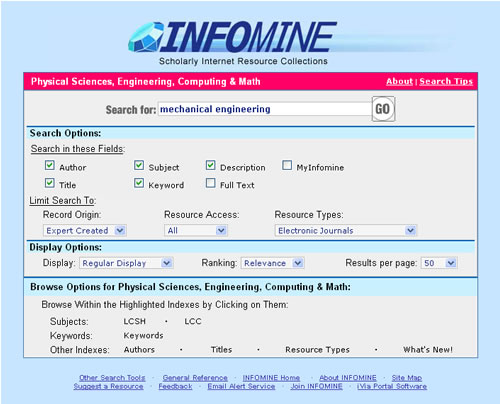Open the Resource Types dropdown
Viewport: 500px width, 404px height.
[x=346, y=230]
